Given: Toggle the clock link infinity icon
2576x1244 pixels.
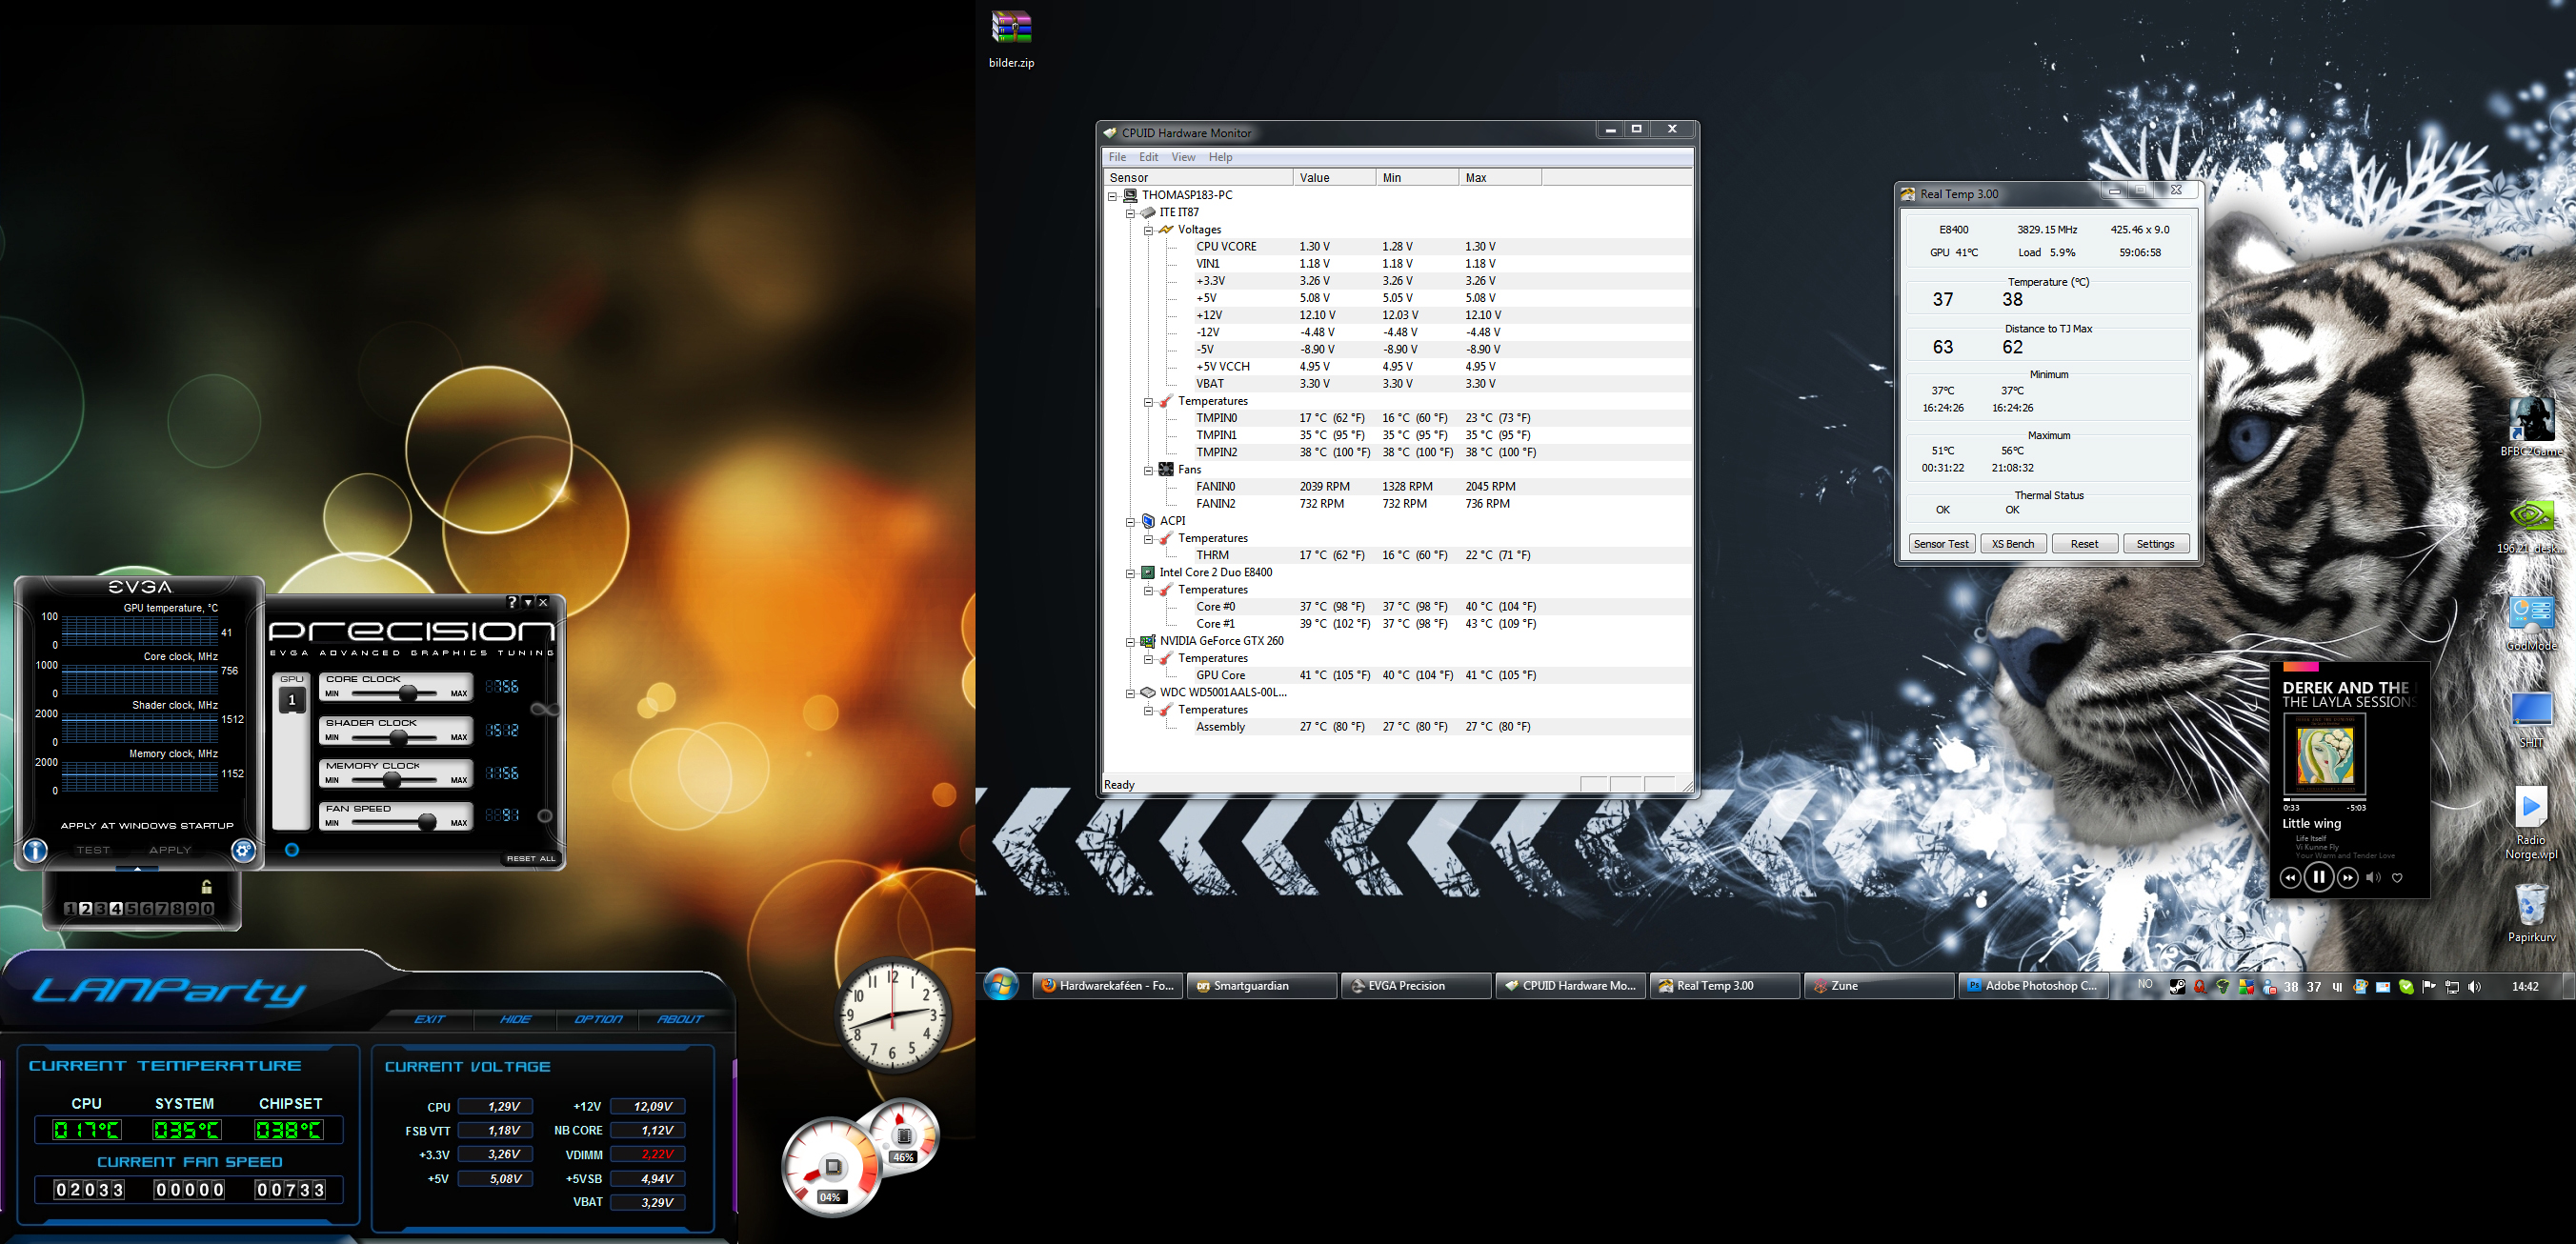Looking at the screenshot, I should (x=545, y=709).
